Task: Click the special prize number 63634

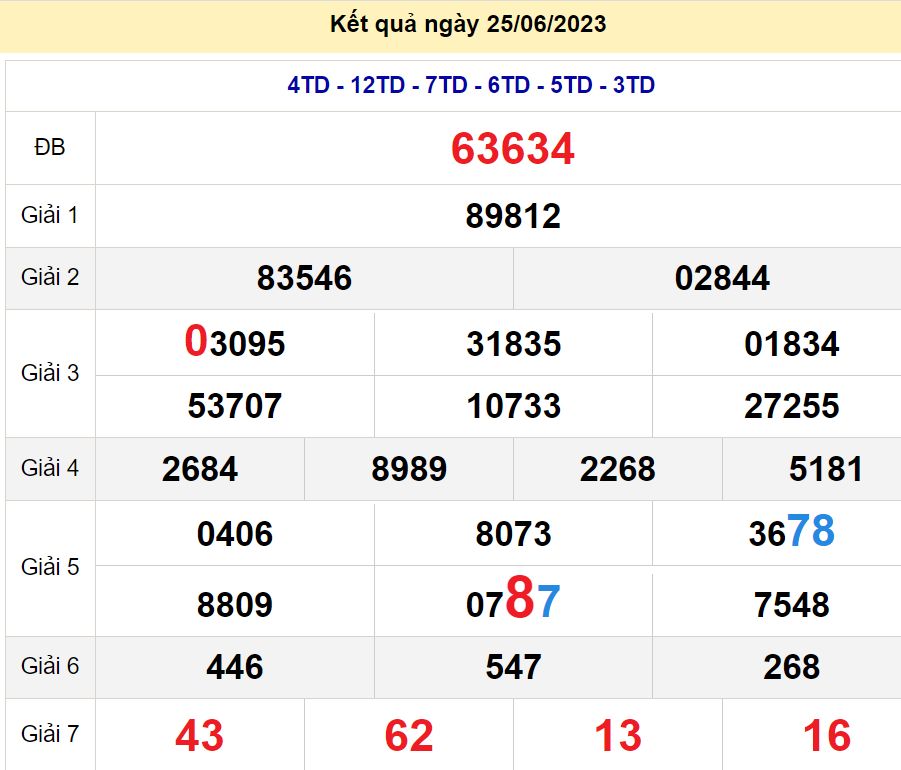Action: tap(512, 149)
